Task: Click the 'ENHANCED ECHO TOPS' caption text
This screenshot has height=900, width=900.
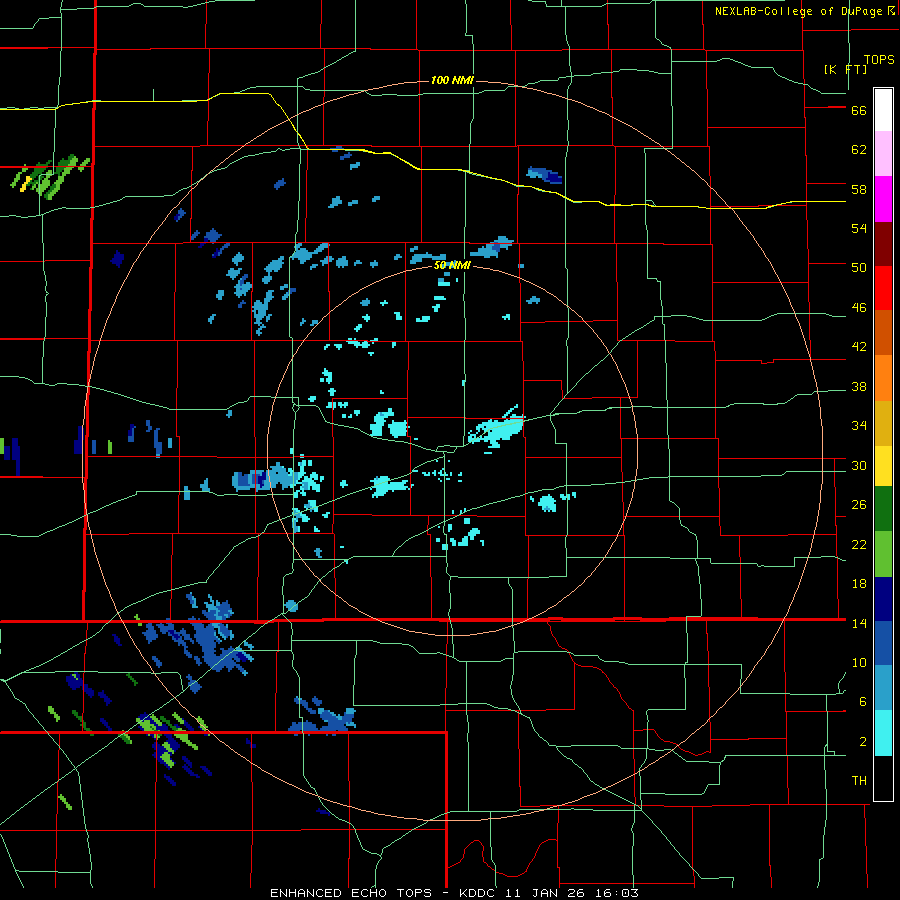Action: pos(351,893)
